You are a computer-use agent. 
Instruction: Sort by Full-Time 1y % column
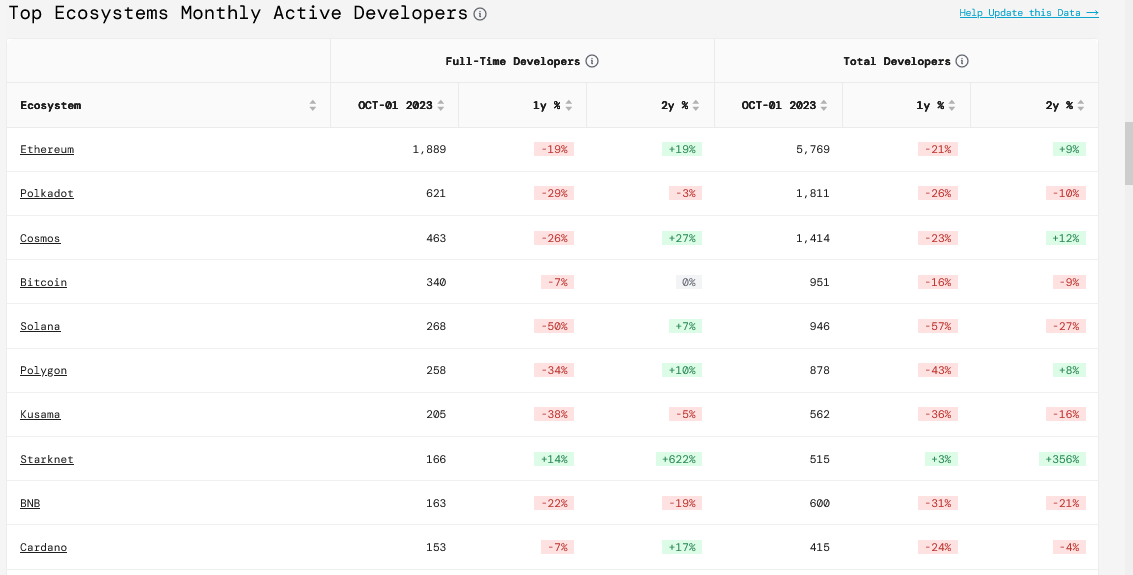coord(569,105)
